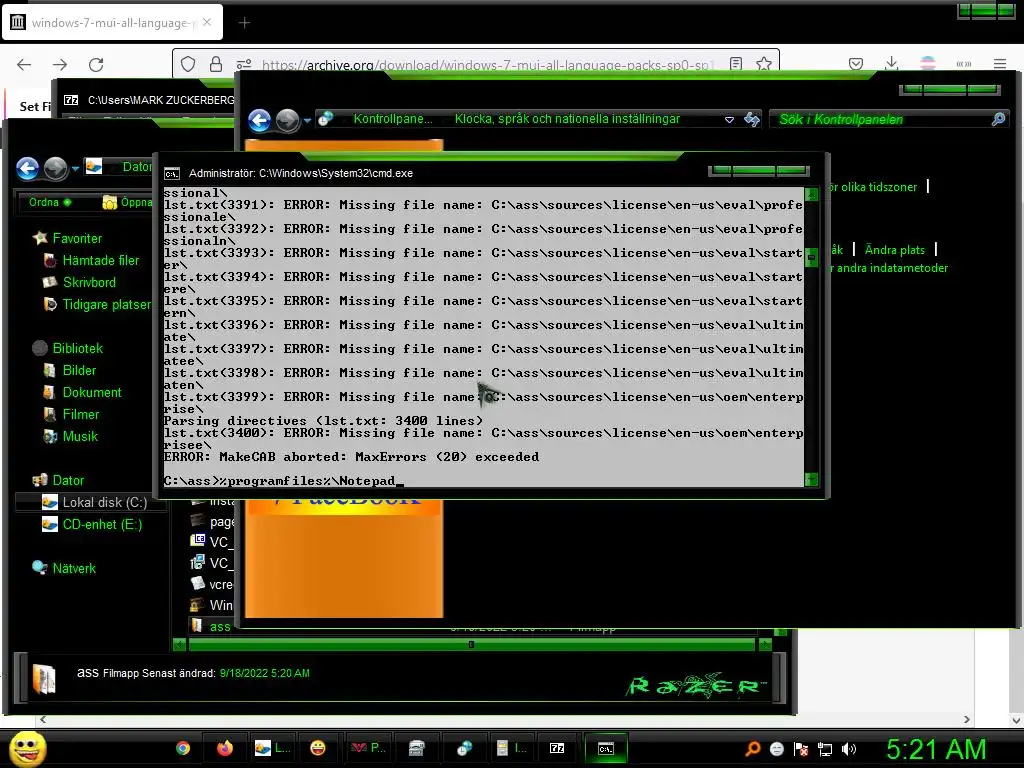Click the Klocka, språk och nationella inställningar breadcrumb
The image size is (1024, 768).
point(567,119)
